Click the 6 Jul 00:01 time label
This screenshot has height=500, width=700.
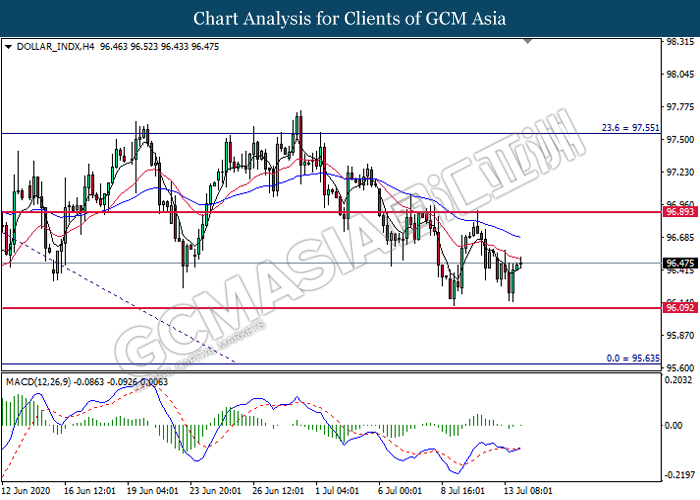coord(400,491)
